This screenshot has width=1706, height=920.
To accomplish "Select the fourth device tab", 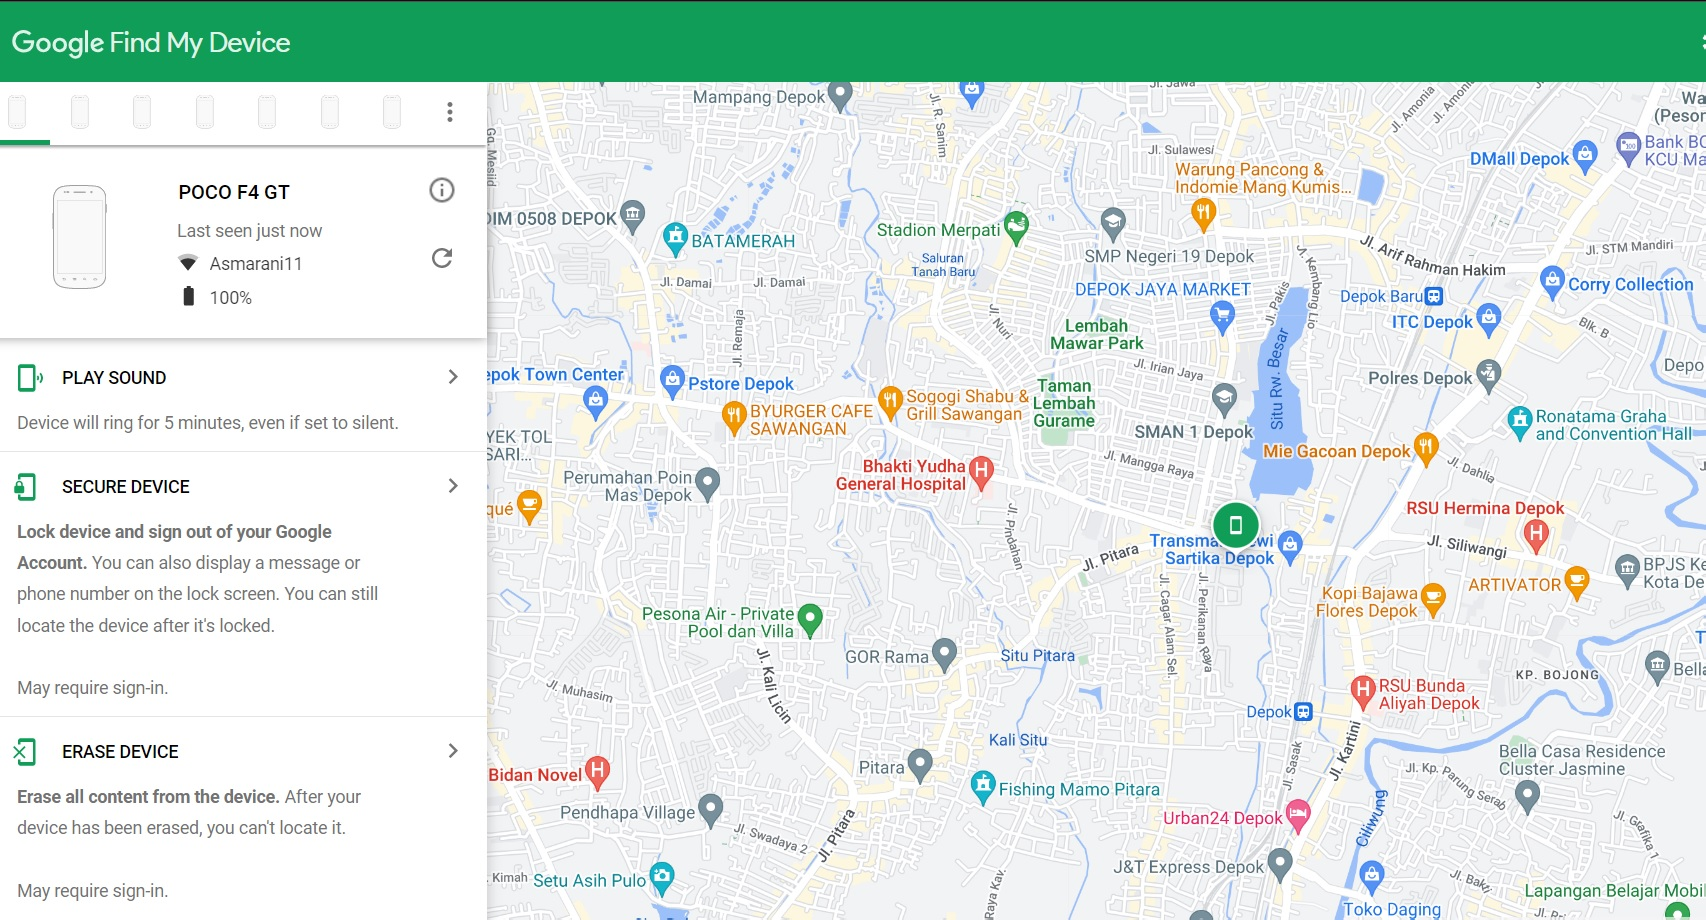I will click(x=205, y=112).
